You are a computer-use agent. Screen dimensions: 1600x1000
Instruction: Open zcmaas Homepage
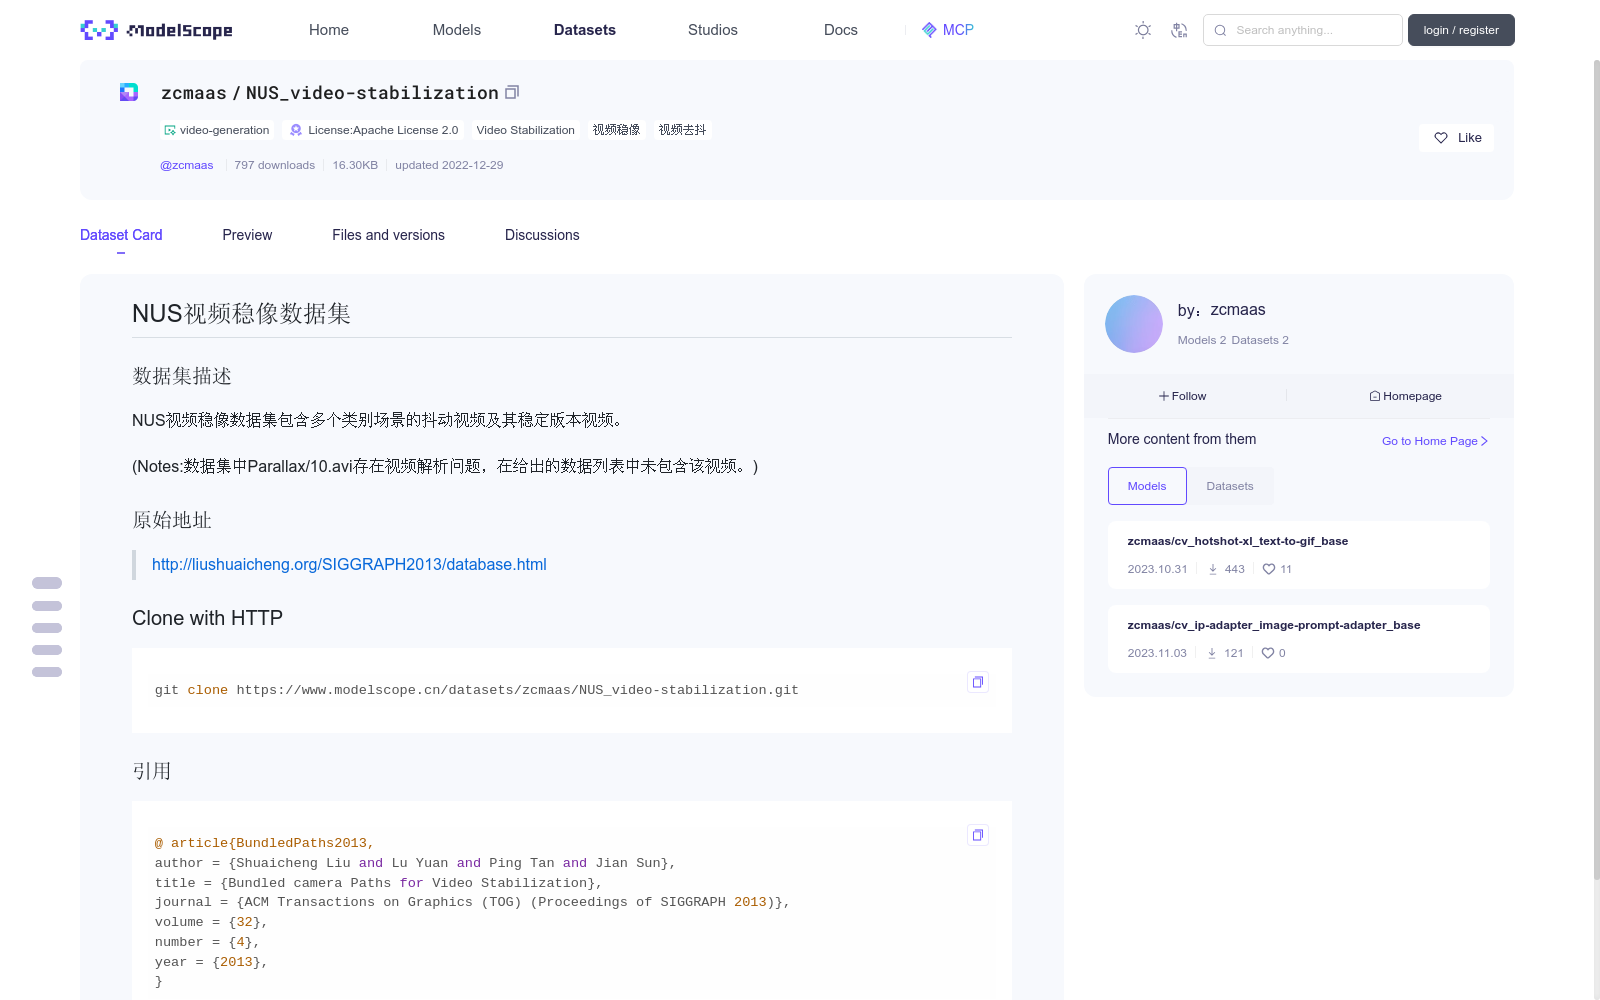click(x=1406, y=396)
